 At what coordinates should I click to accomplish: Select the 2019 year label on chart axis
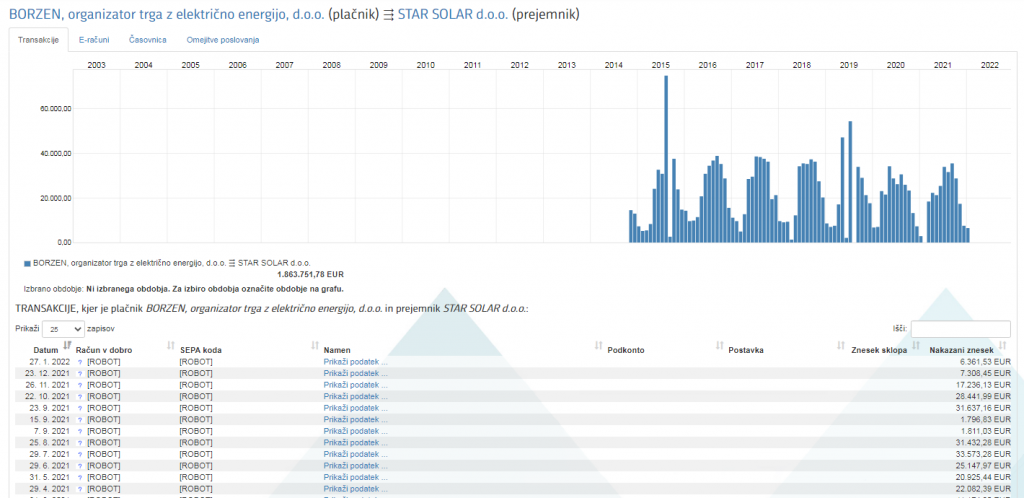tap(848, 65)
